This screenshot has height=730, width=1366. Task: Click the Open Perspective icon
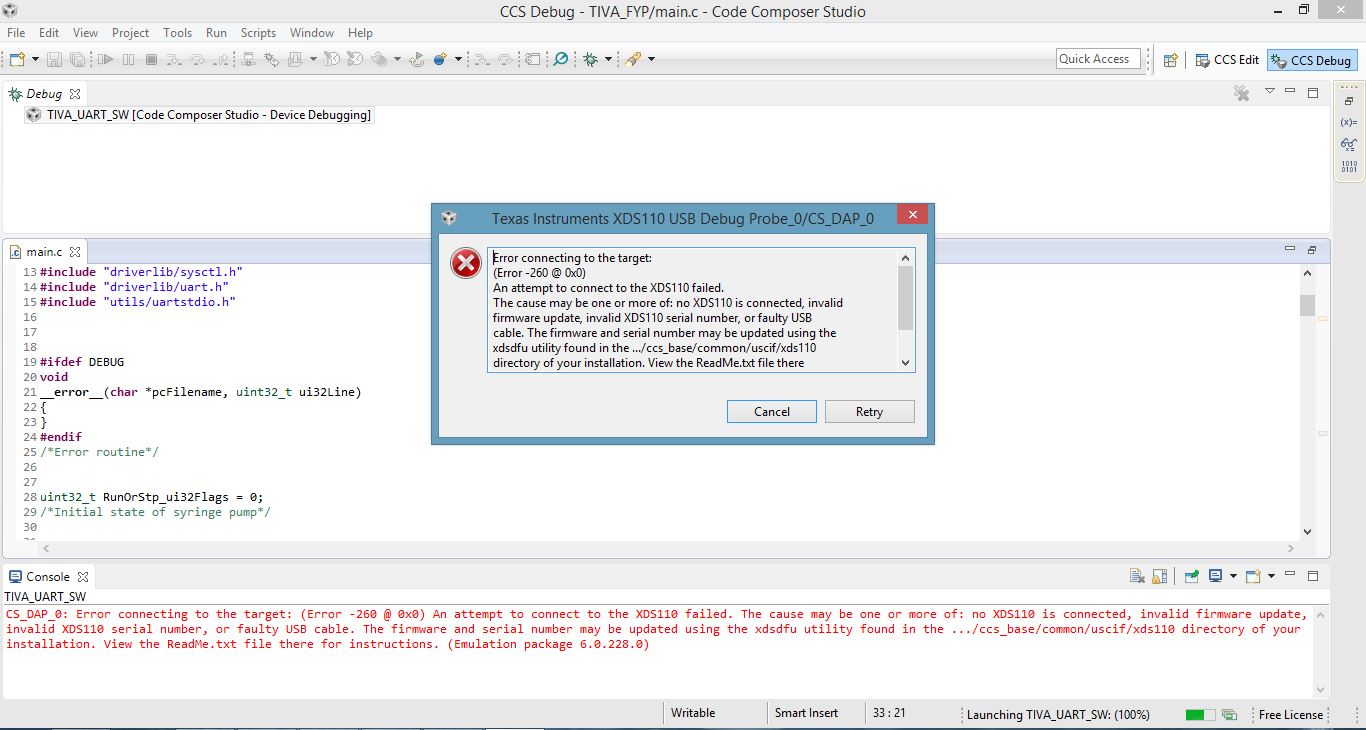(x=1170, y=60)
